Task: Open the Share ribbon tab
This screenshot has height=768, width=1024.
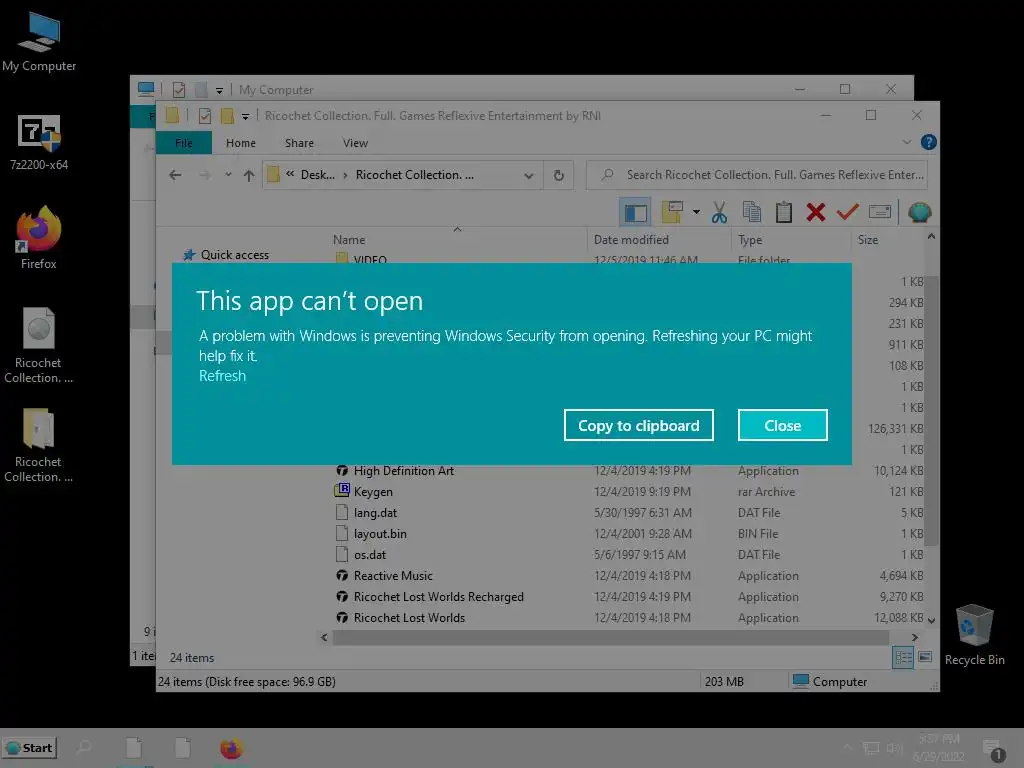Action: tap(299, 143)
